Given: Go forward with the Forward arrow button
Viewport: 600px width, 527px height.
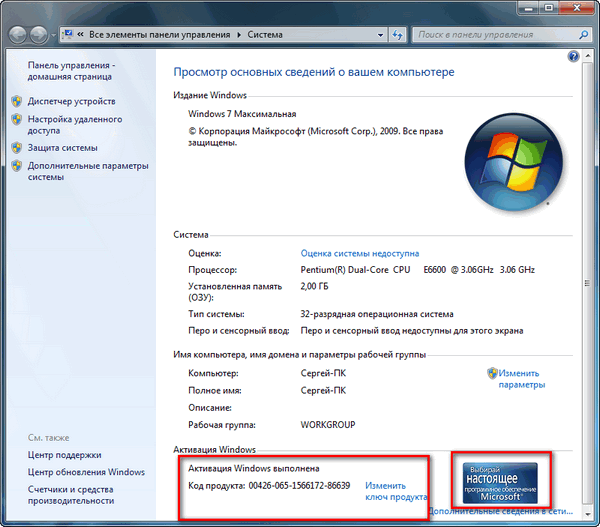Looking at the screenshot, I should [x=39, y=35].
